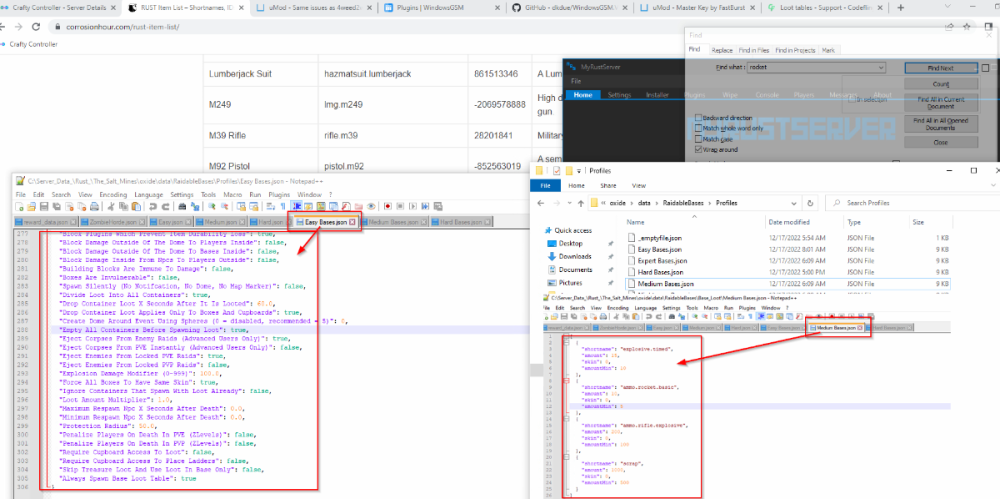Click Copy icon in left Notepad++ toolbar
Viewport: 1000px width, 499px height.
pyautogui.click(x=123, y=206)
